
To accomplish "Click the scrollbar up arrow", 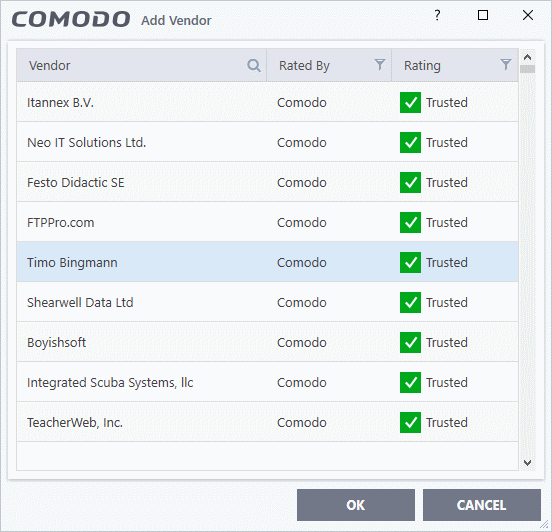I will (x=527, y=57).
